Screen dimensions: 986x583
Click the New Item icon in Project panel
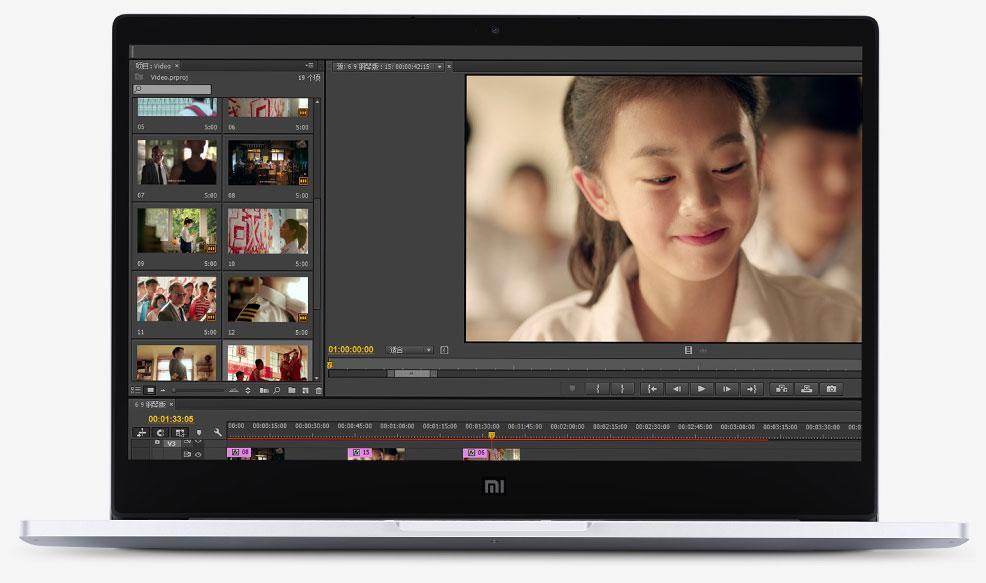[306, 391]
